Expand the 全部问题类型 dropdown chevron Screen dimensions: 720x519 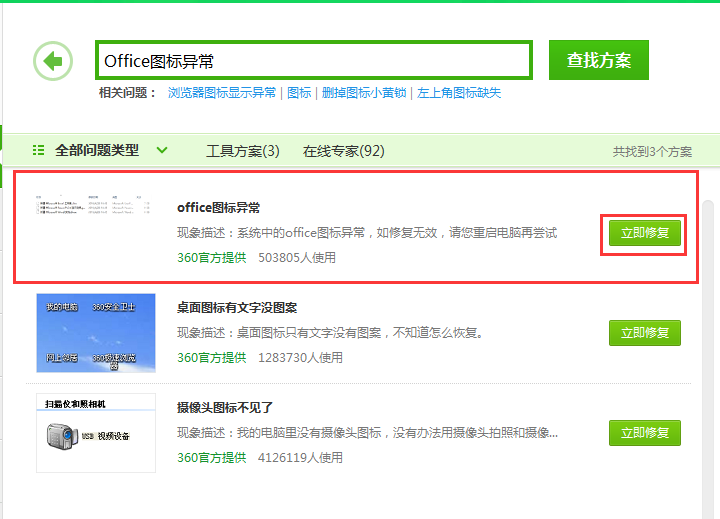coord(162,150)
